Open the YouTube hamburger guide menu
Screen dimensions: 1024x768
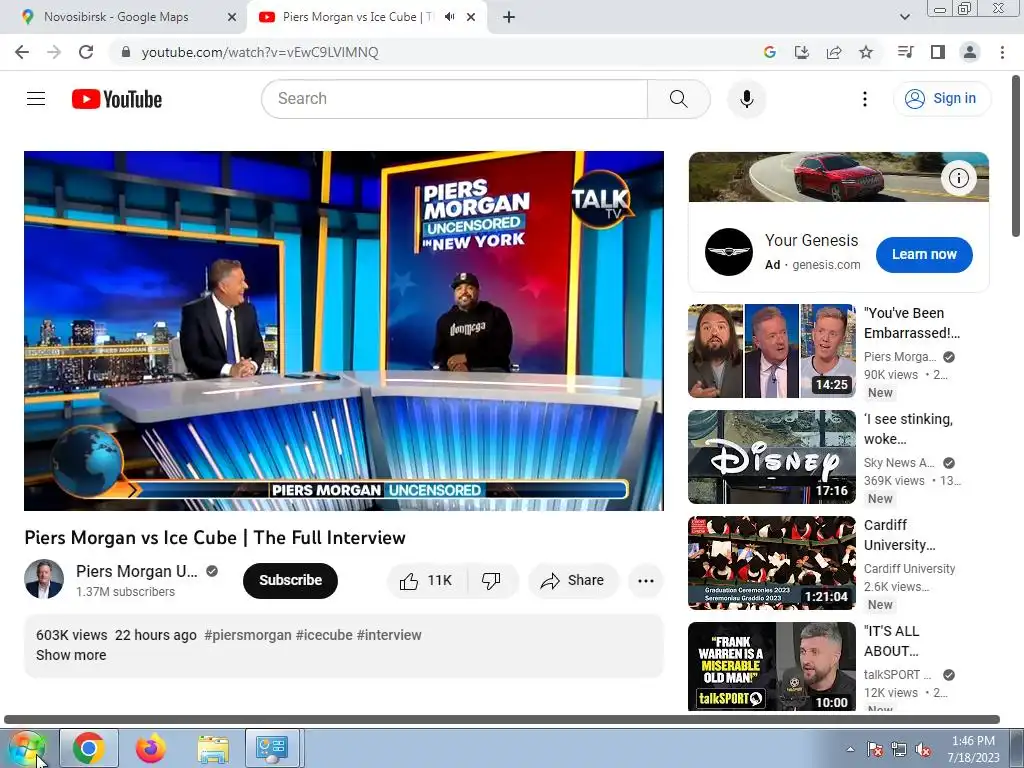(36, 99)
